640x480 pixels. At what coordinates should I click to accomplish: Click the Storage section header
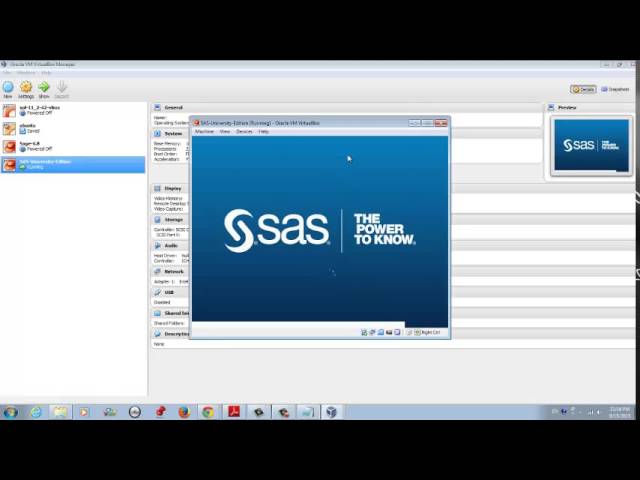(x=173, y=220)
